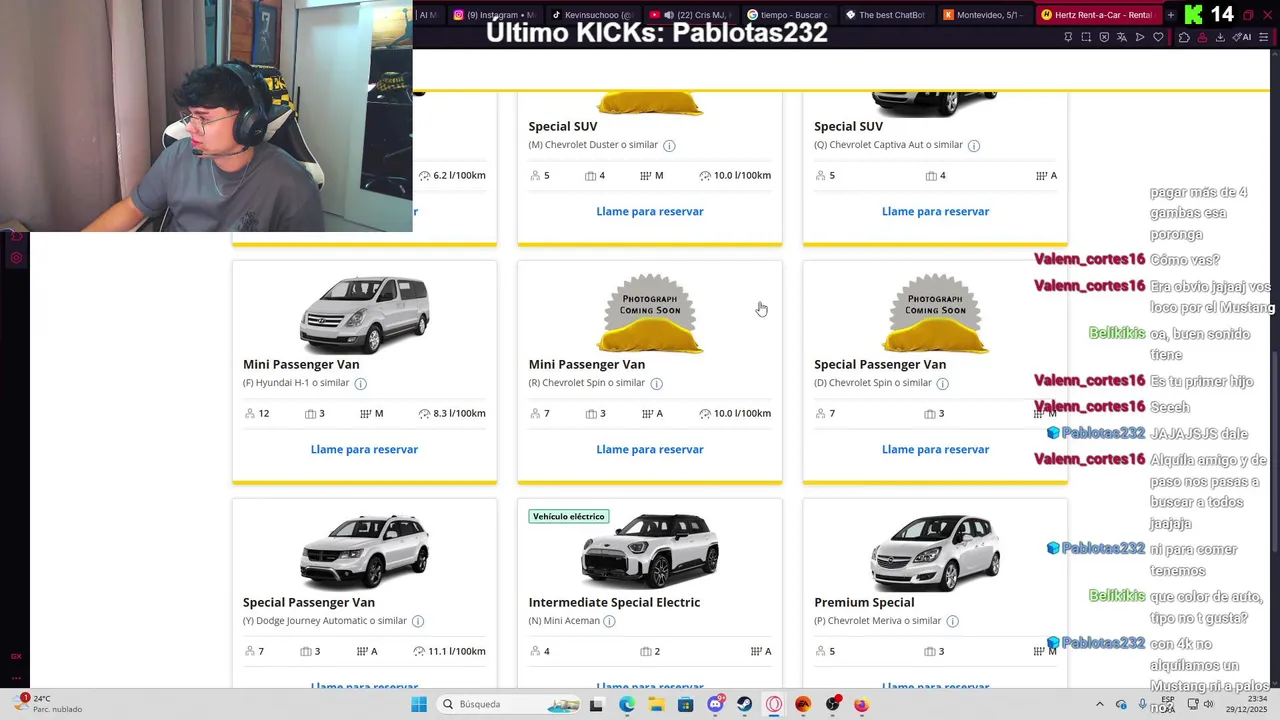Open Firefox from the taskbar
This screenshot has width=1280, height=720.
pyautogui.click(x=861, y=704)
